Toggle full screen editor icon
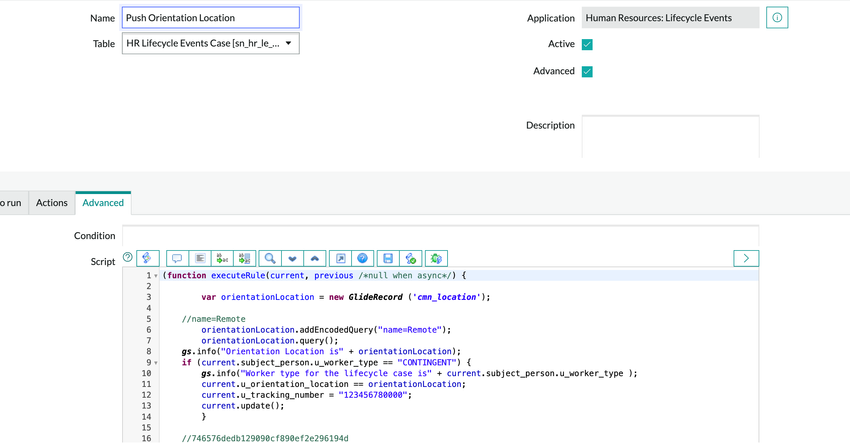Screen dimensions: 850x443 [340, 259]
